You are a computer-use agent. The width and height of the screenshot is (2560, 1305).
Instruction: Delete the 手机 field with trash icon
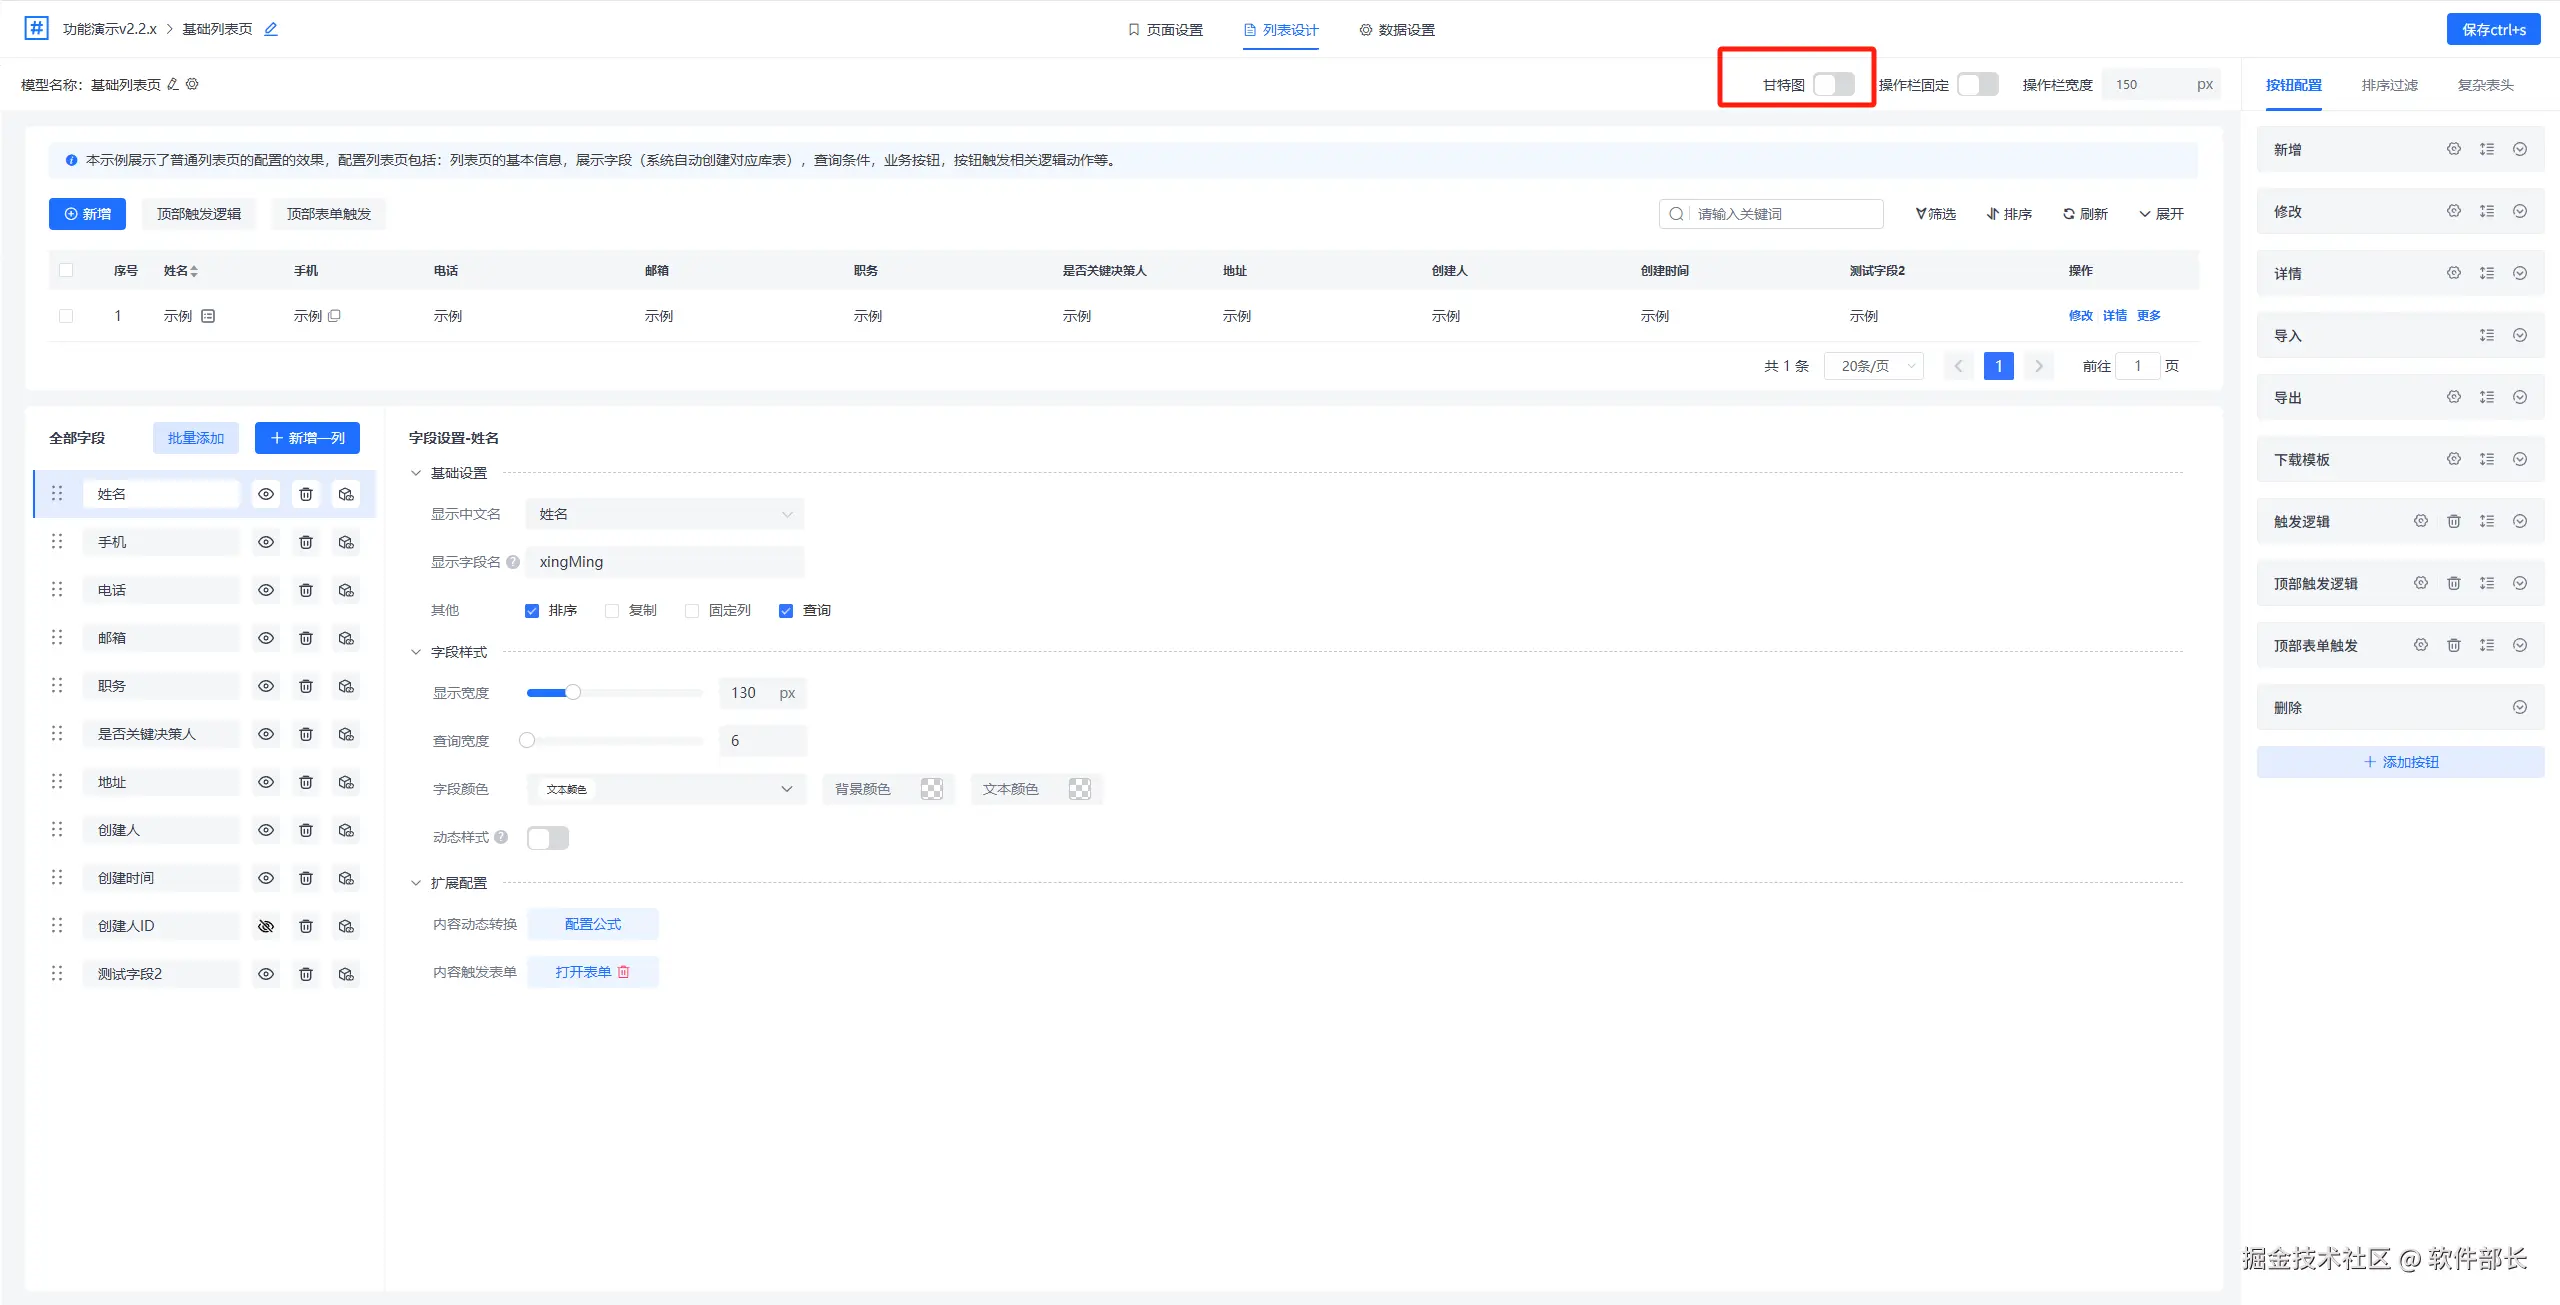306,542
